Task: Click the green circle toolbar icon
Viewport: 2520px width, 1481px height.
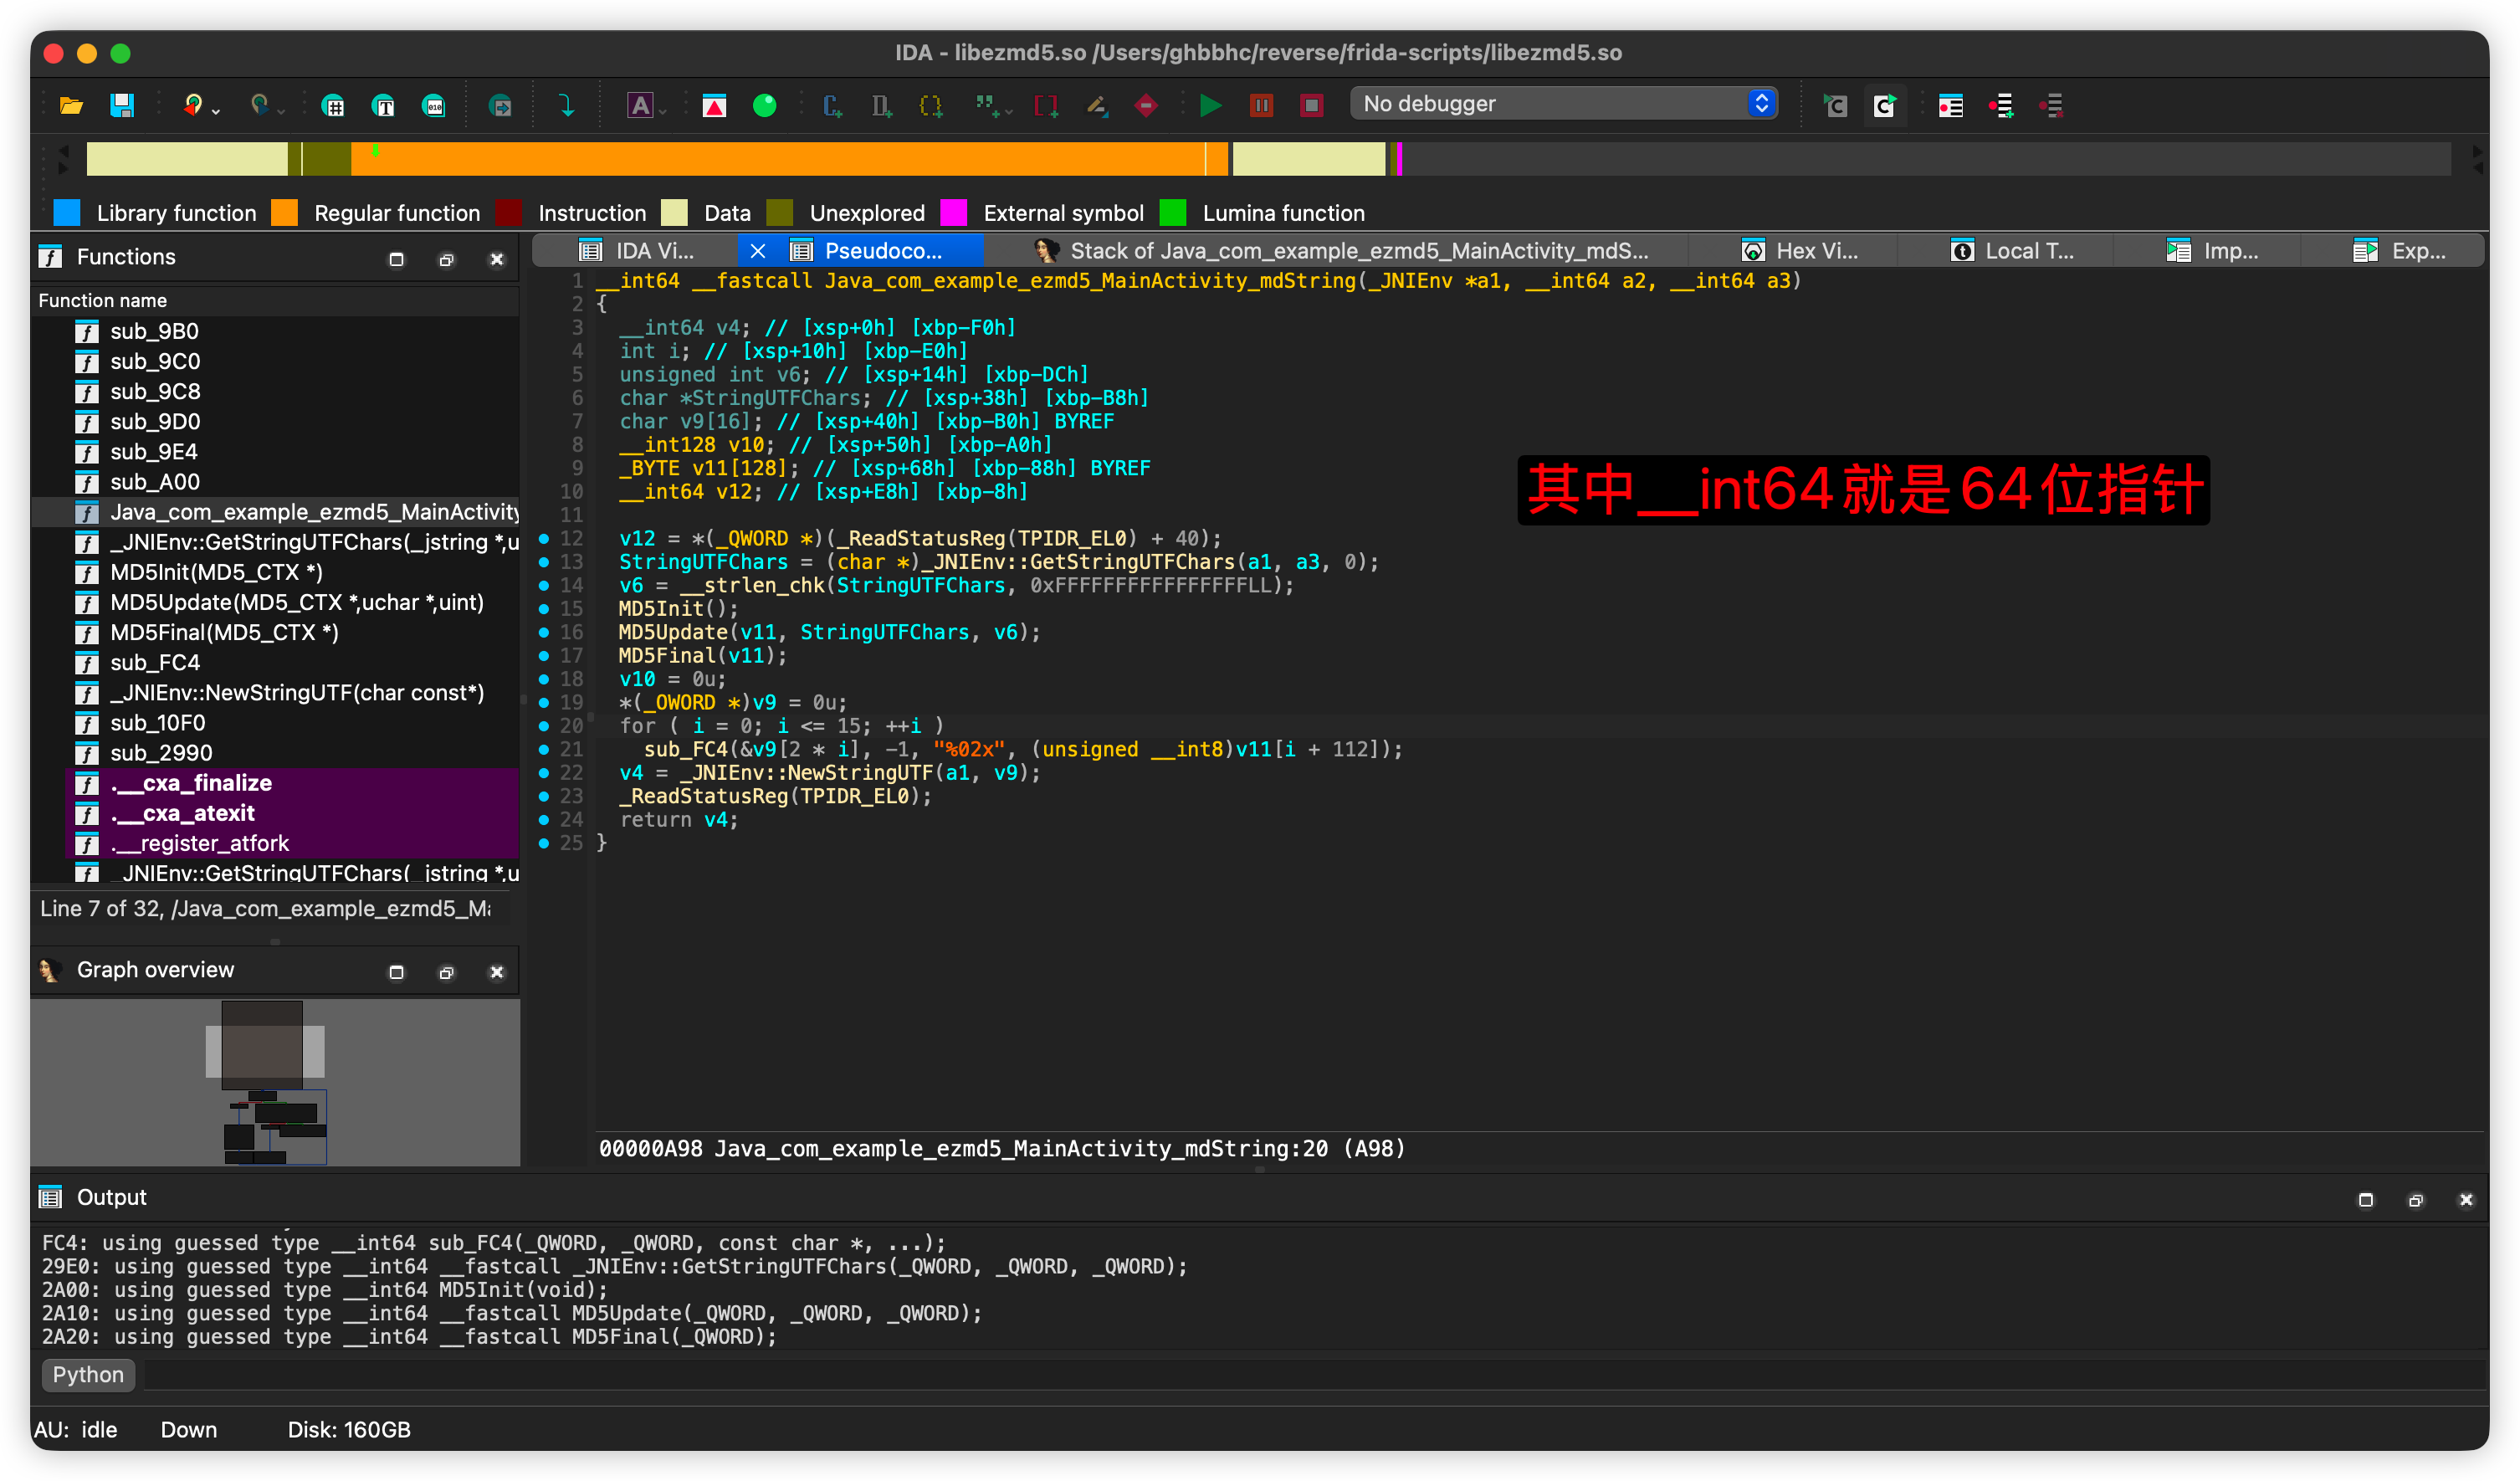Action: click(764, 105)
